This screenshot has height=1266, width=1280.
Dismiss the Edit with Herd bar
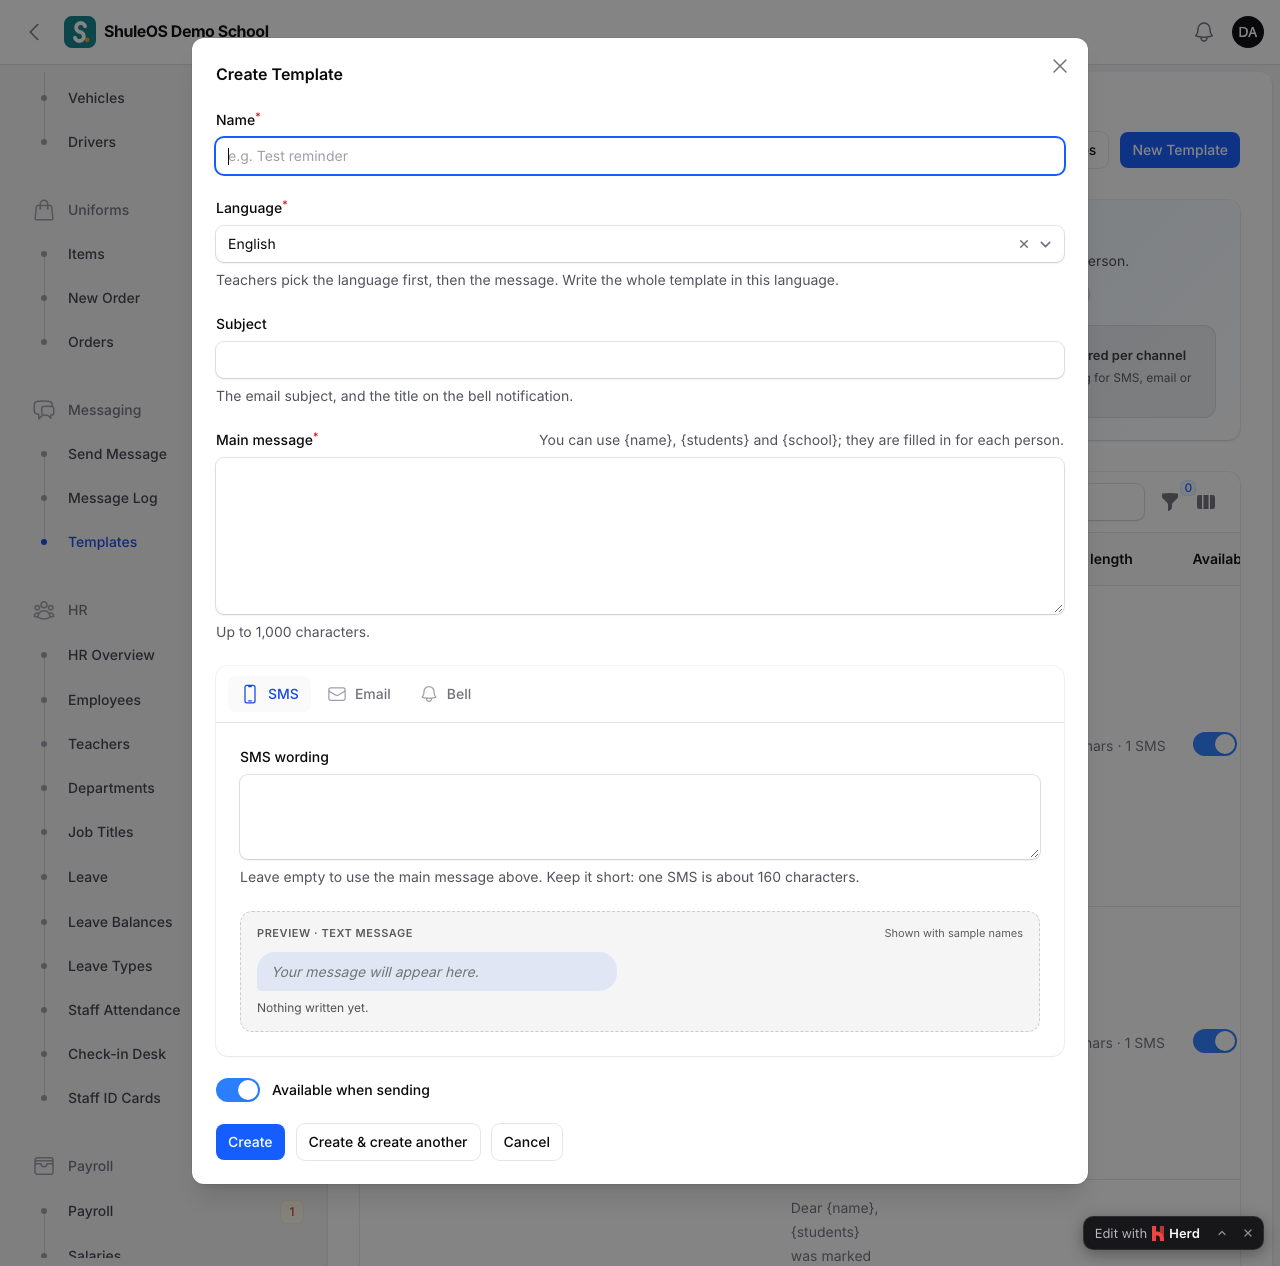click(1248, 1233)
